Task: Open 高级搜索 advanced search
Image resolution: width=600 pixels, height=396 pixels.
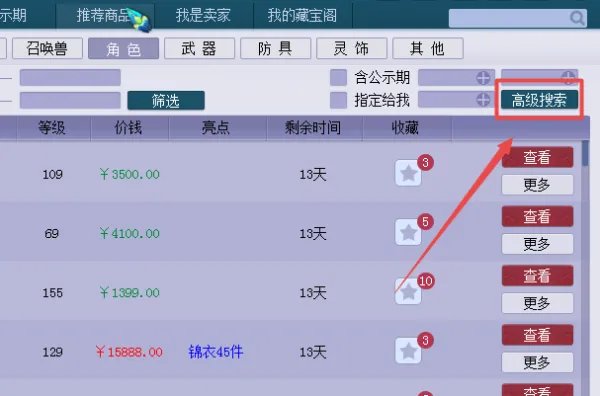Action: tap(539, 100)
